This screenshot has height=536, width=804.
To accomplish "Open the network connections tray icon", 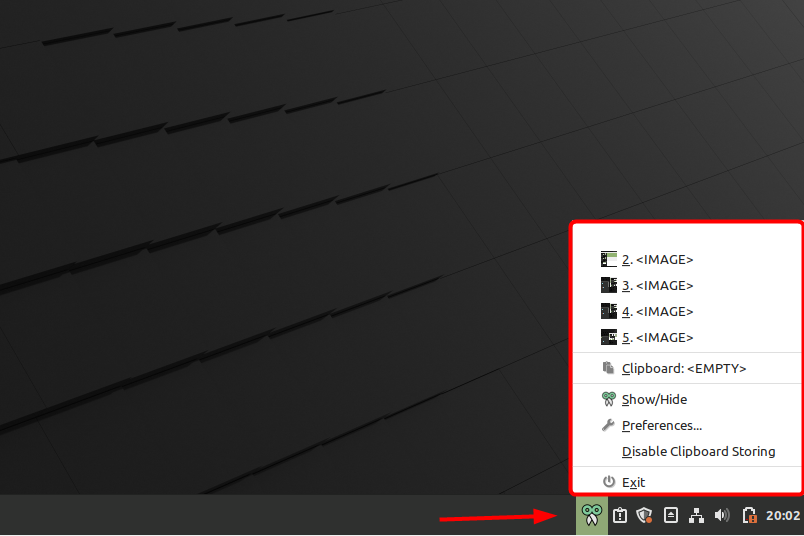I will click(696, 515).
